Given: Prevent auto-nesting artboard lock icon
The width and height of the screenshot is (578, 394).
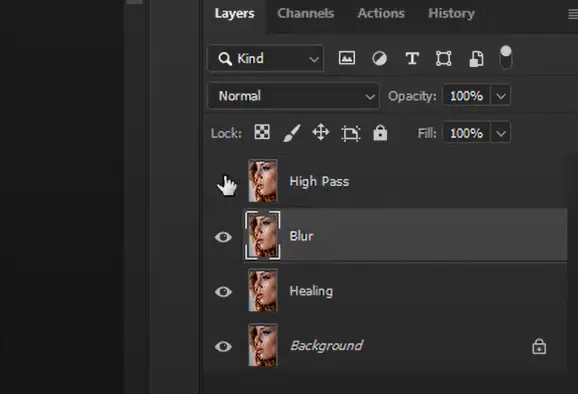Looking at the screenshot, I should (351, 133).
